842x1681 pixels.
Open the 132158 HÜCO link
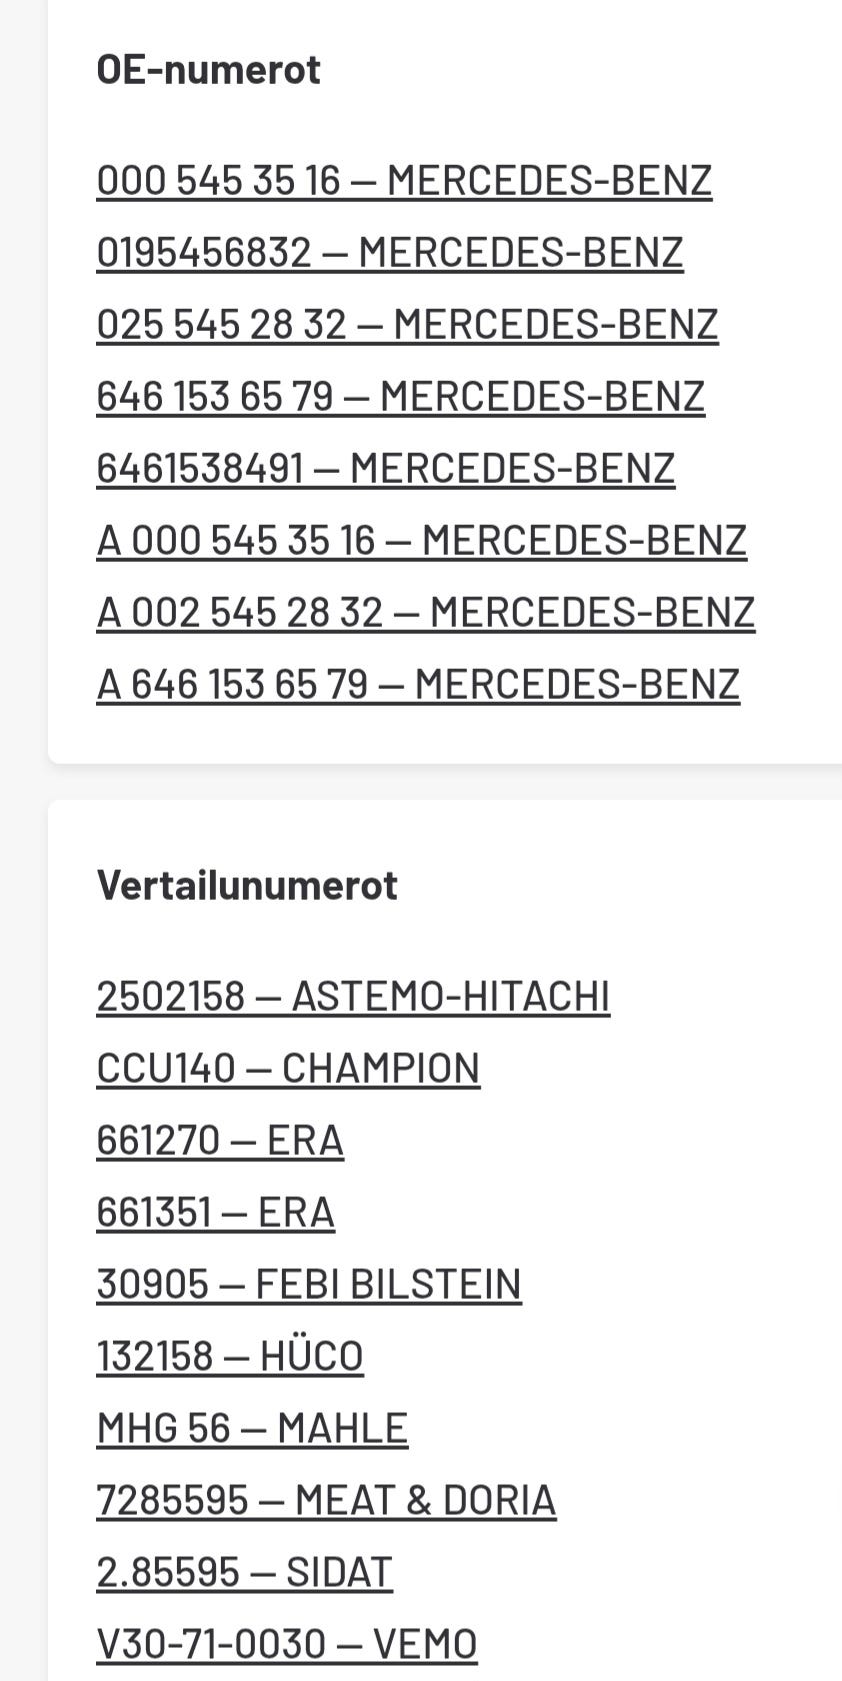[230, 1357]
